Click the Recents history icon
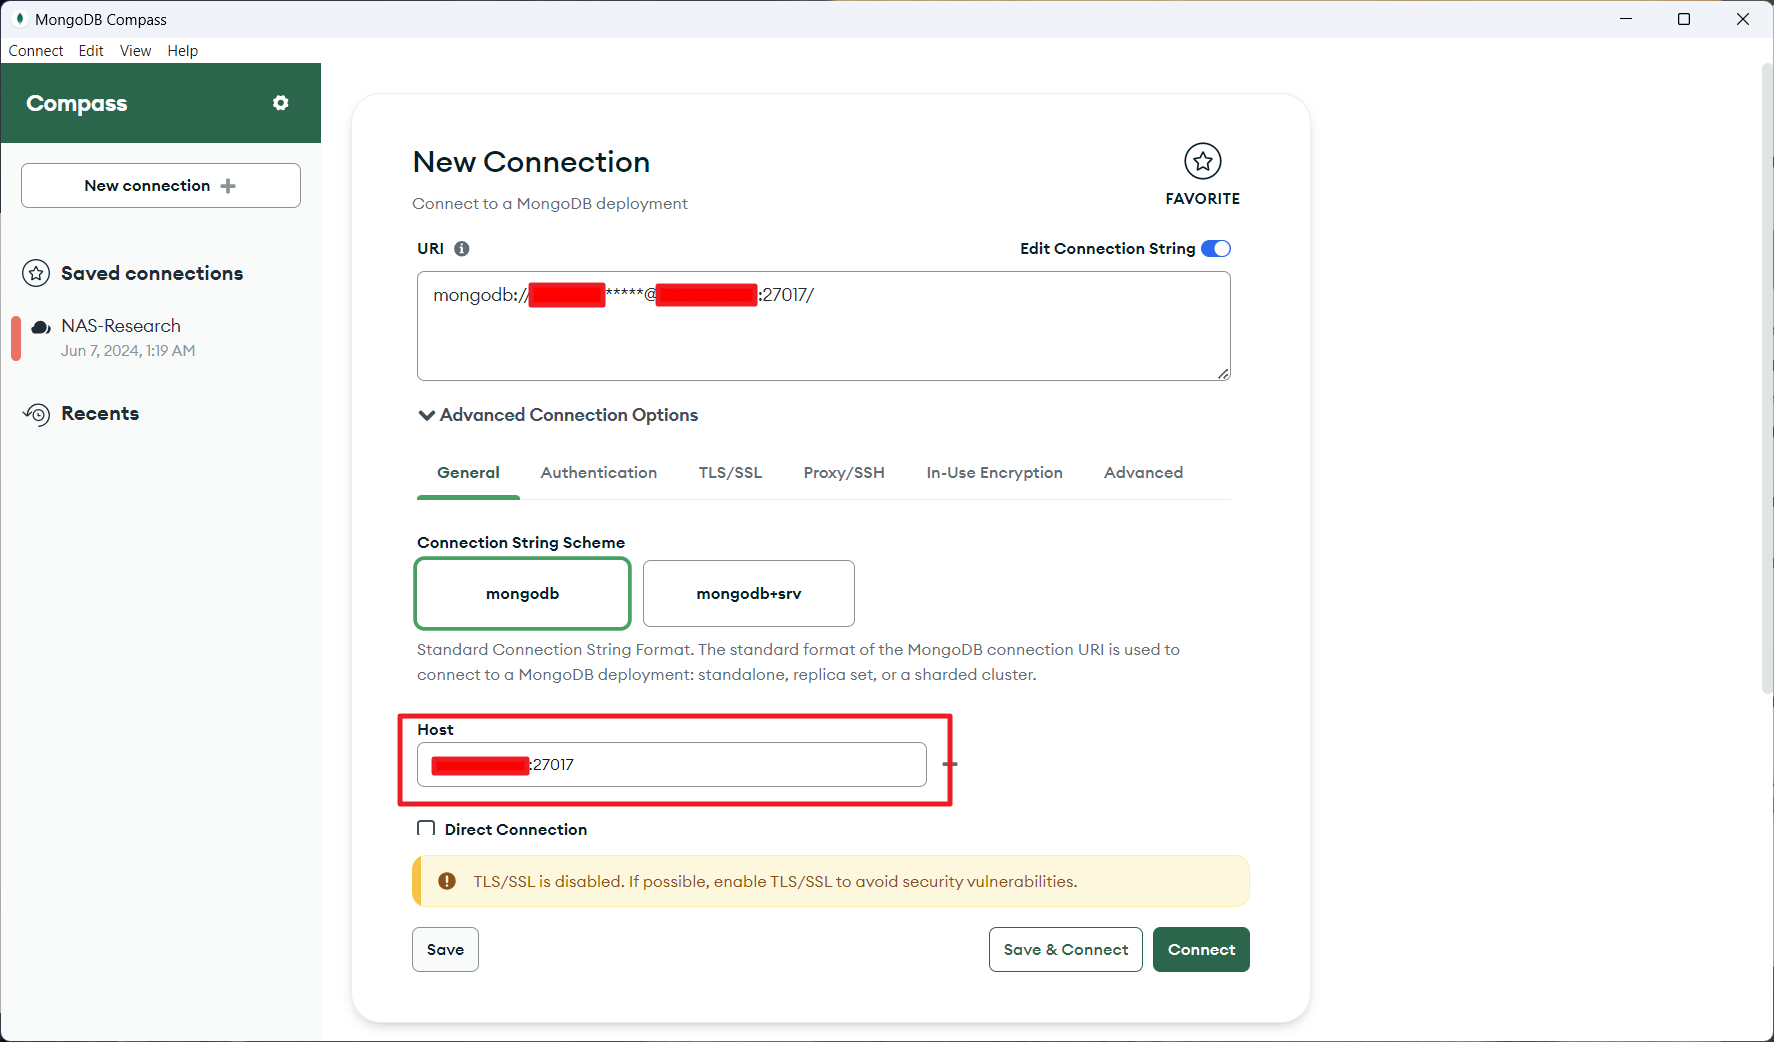 click(36, 414)
